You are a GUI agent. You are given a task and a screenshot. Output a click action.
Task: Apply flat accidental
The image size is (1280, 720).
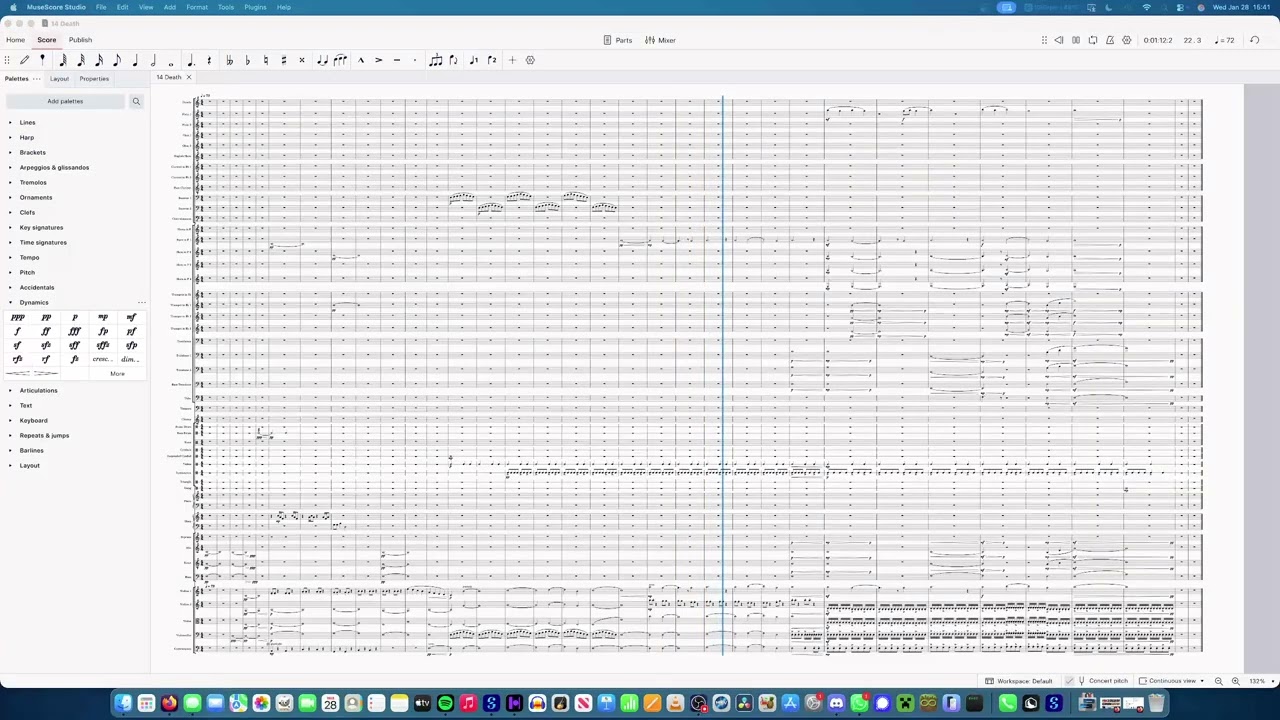[x=247, y=60]
